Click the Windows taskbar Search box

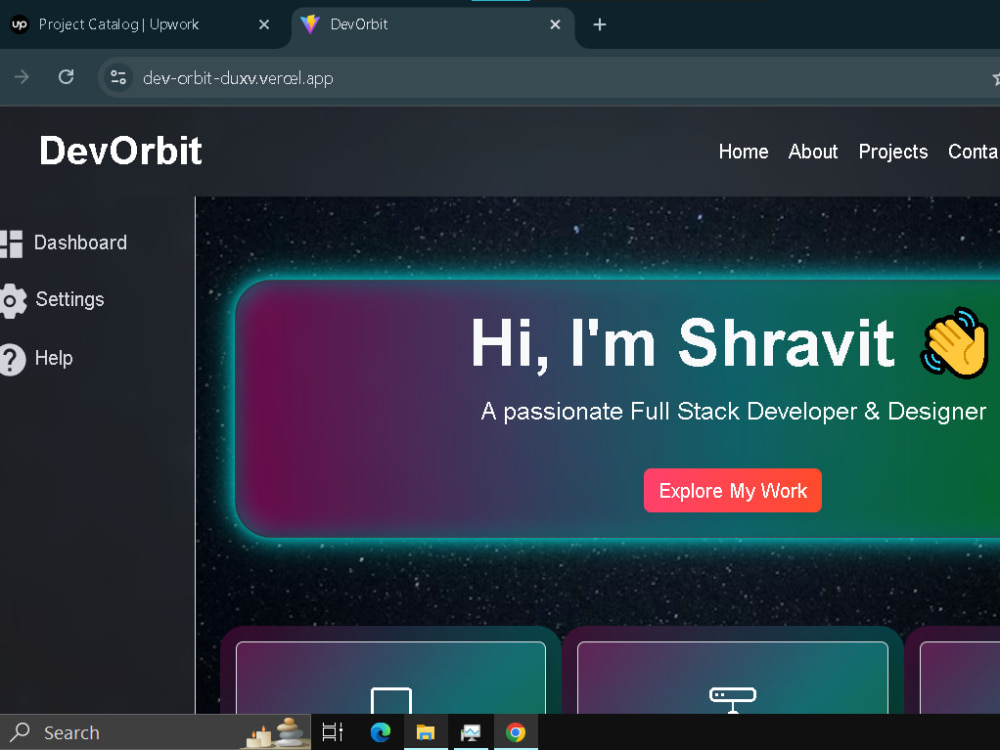point(156,732)
